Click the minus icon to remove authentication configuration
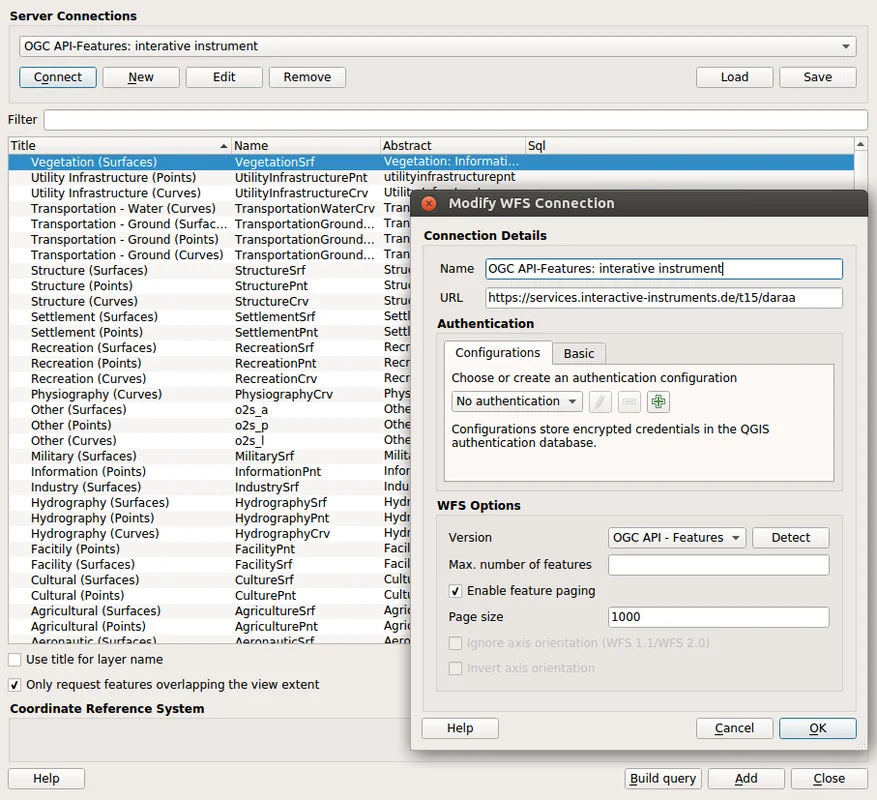Viewport: 877px width, 800px height. click(629, 402)
